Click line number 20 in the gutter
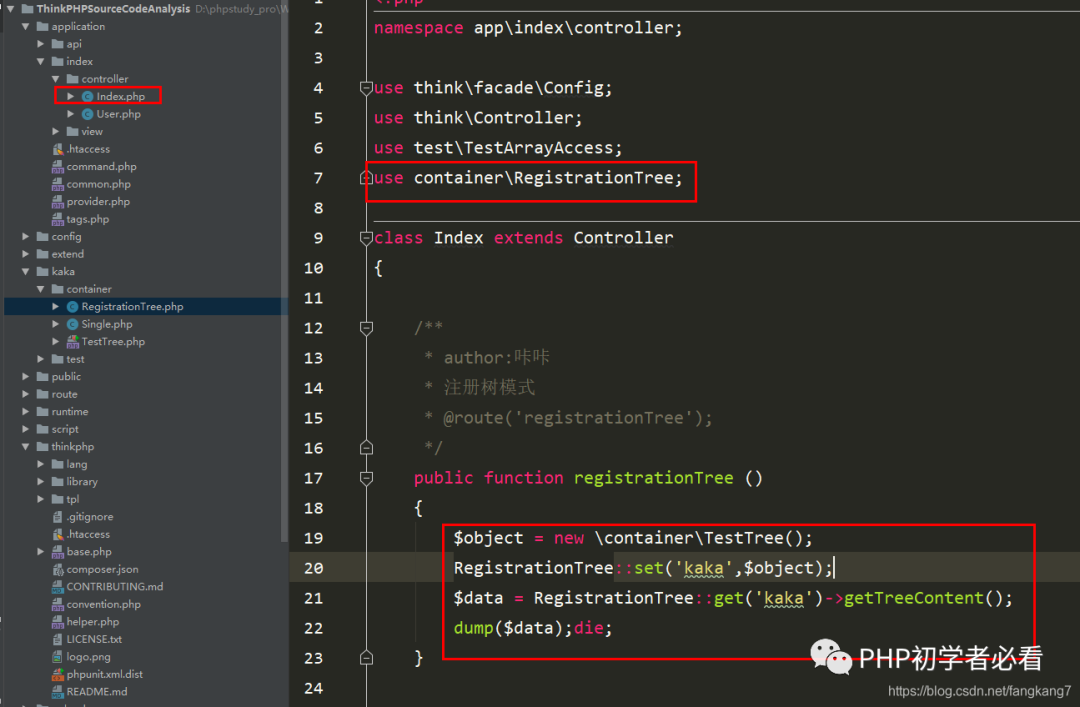1080x707 pixels. coord(313,568)
